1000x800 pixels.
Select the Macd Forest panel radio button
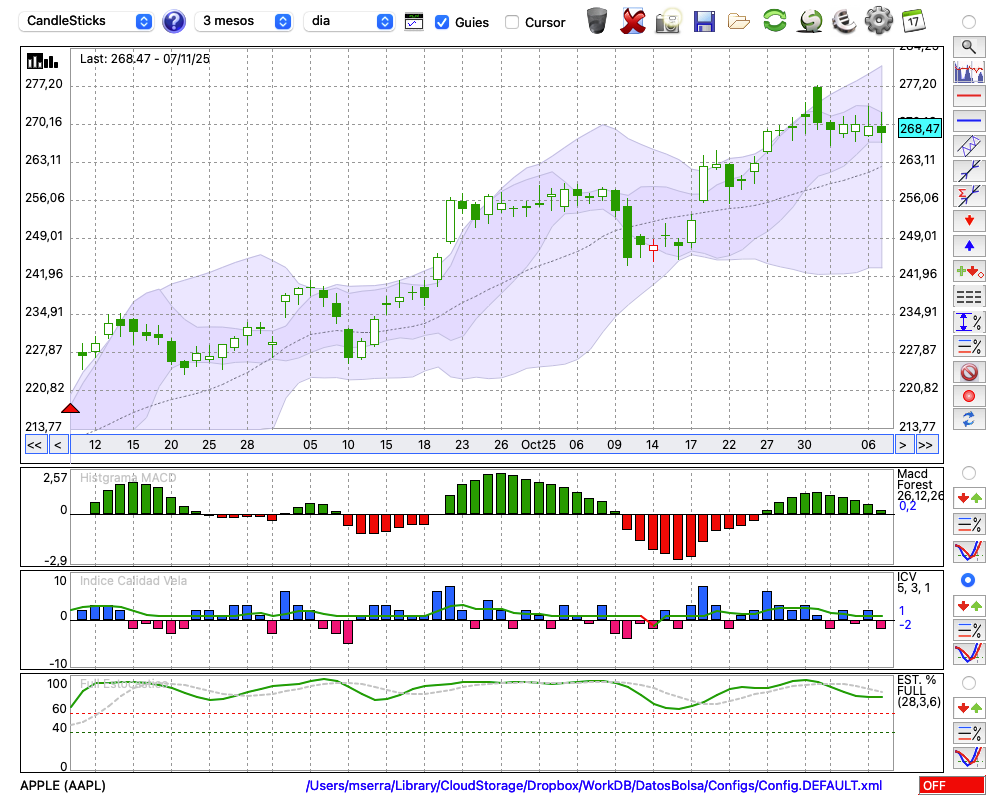point(968,472)
